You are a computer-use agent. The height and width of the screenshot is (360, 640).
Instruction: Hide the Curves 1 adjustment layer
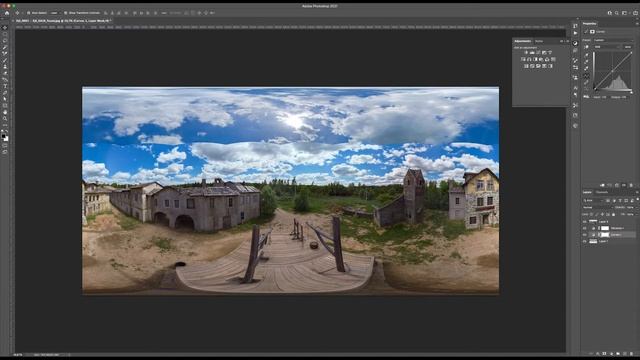coord(584,235)
